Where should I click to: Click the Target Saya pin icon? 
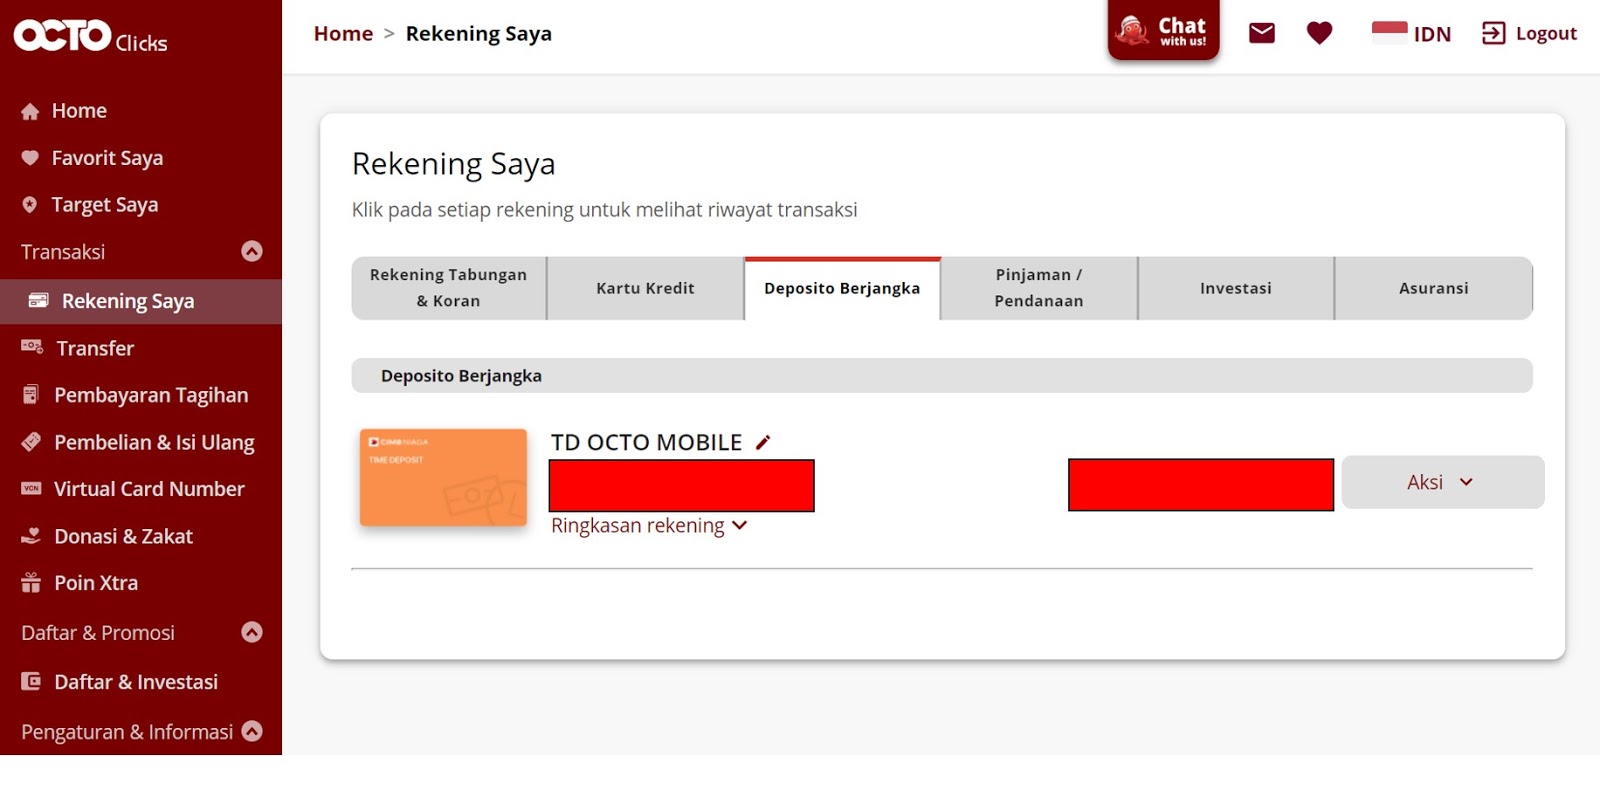(30, 205)
